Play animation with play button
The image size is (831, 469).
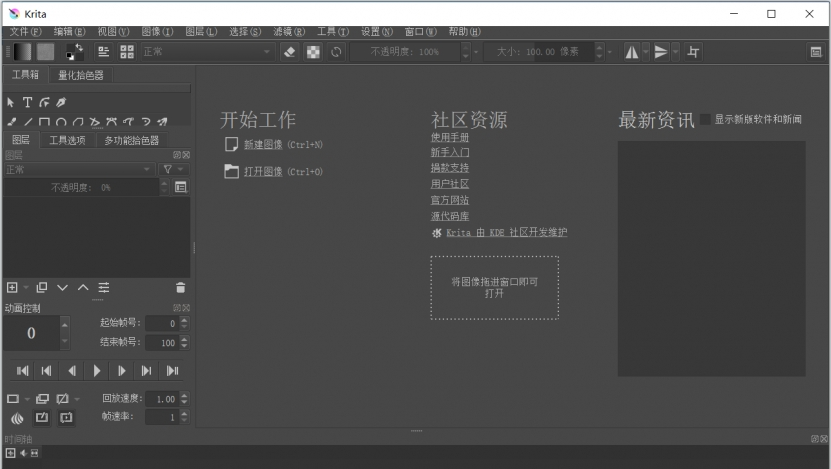click(96, 371)
